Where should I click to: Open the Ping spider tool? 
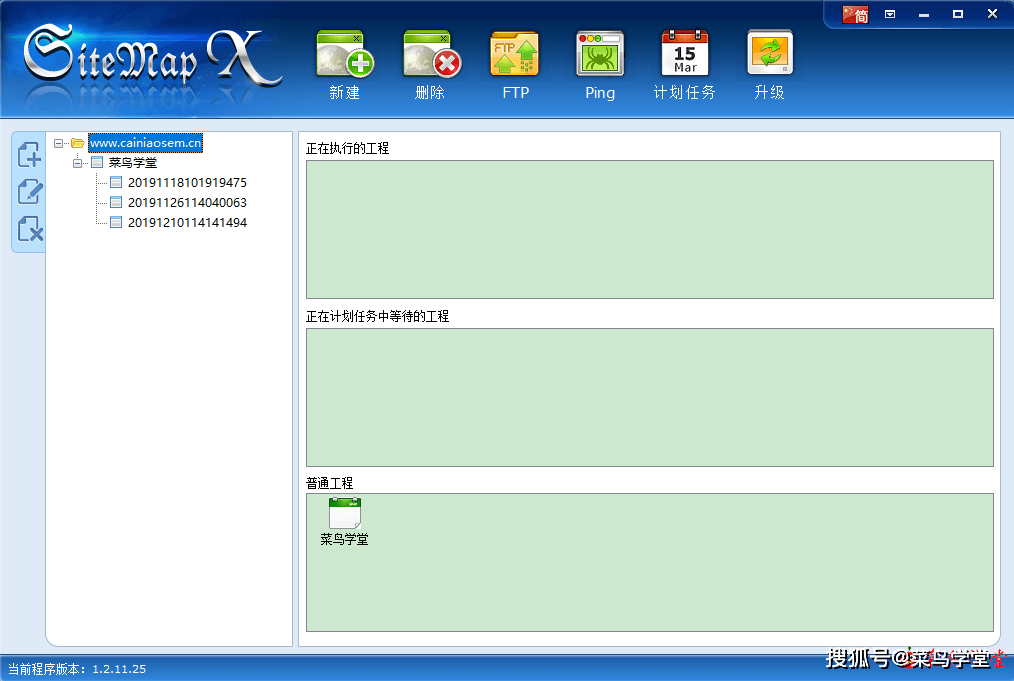(600, 54)
